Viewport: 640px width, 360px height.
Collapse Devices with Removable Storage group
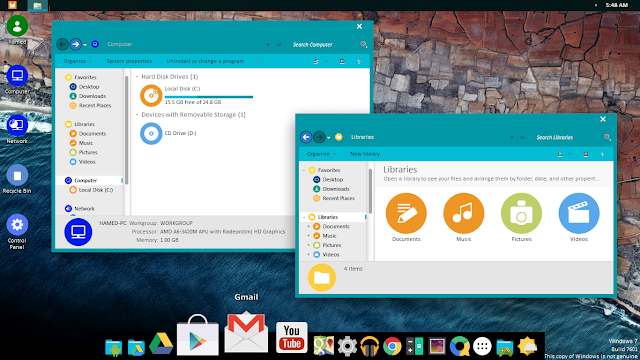click(137, 115)
